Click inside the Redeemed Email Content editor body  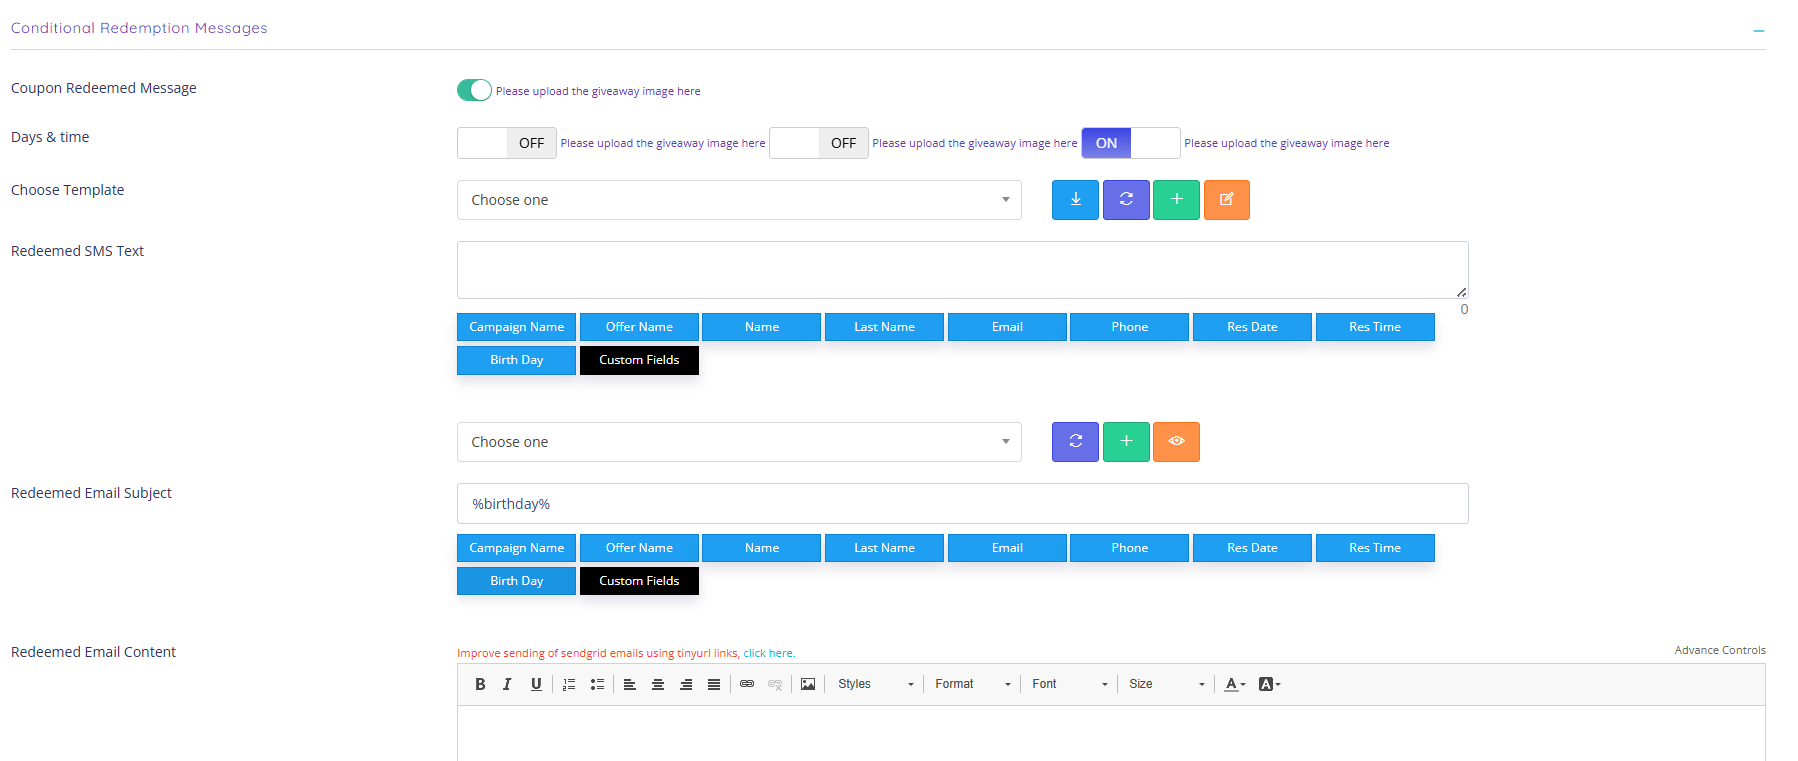1111,733
